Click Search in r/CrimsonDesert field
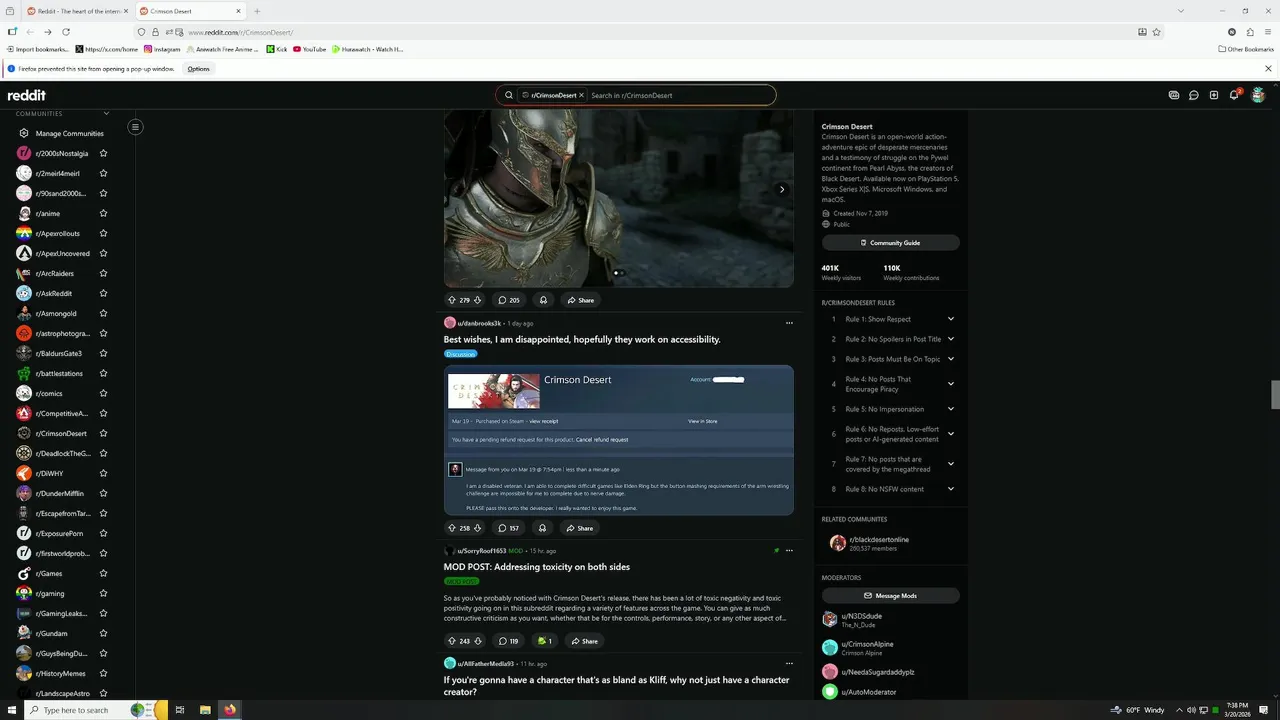The height and width of the screenshot is (720, 1280). (680, 95)
